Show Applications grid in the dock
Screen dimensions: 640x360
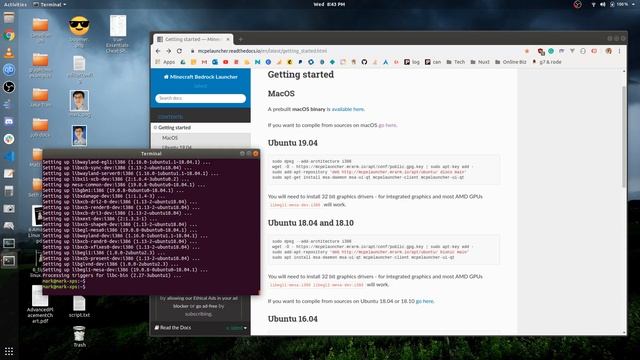pos(9,351)
